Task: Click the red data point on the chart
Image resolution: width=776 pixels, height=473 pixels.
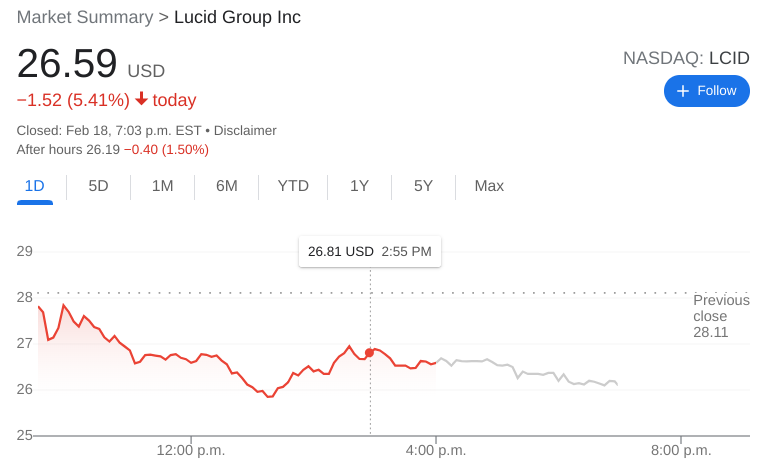Action: tap(370, 353)
